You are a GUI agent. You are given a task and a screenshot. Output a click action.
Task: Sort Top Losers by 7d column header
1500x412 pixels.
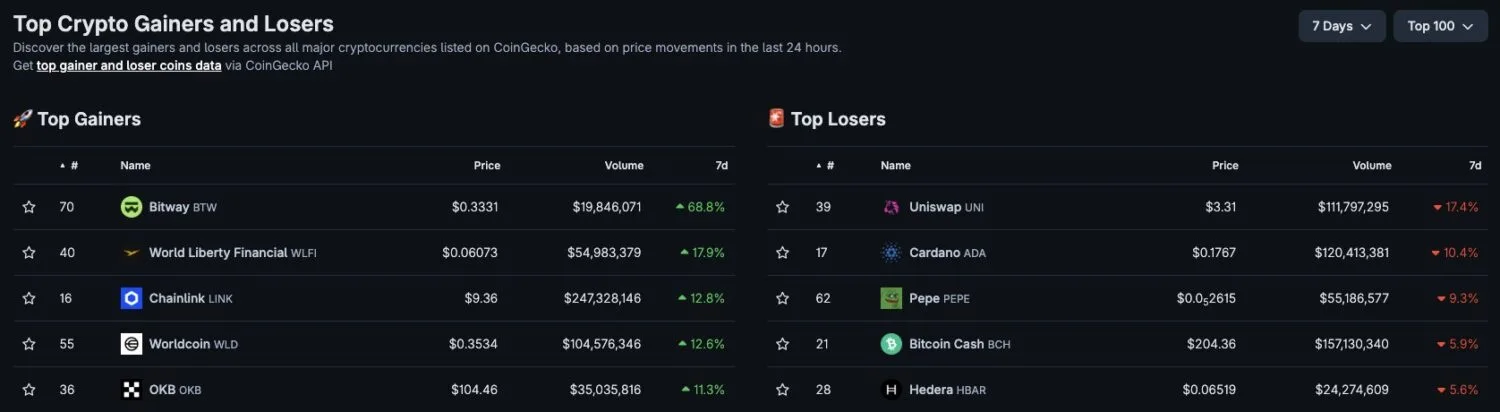click(x=1475, y=166)
